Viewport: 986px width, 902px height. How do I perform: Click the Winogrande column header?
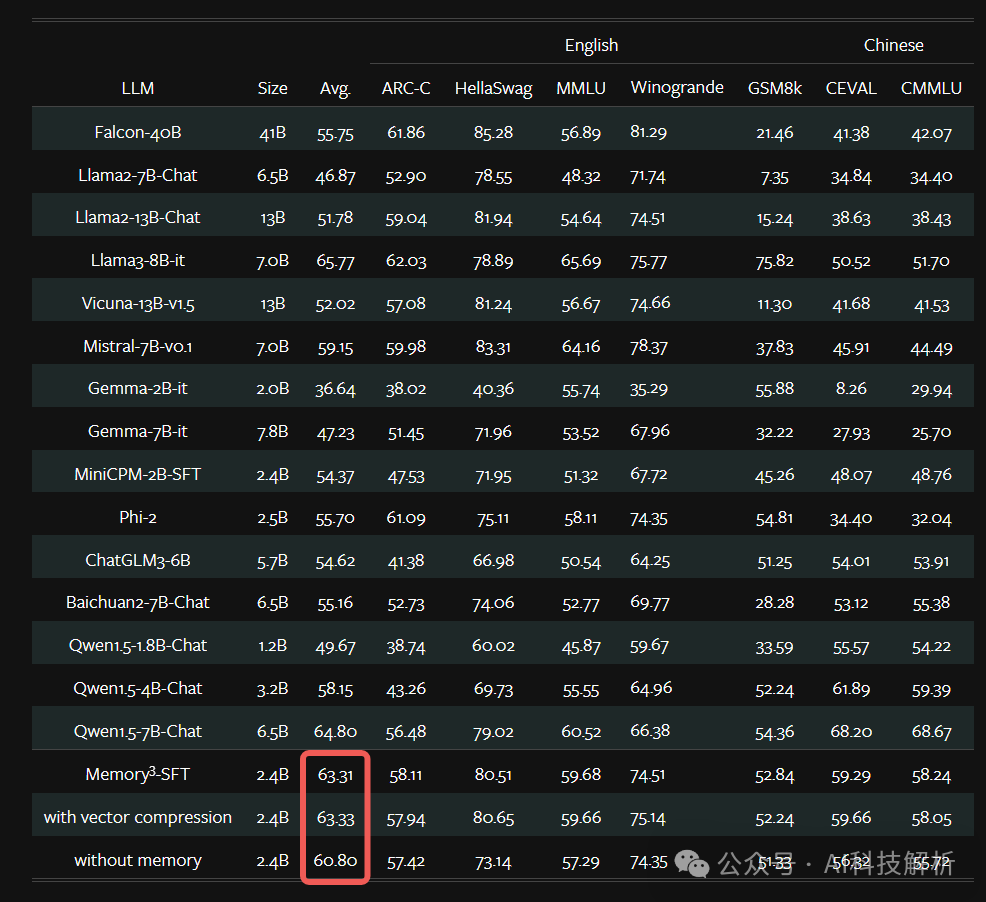coord(677,87)
